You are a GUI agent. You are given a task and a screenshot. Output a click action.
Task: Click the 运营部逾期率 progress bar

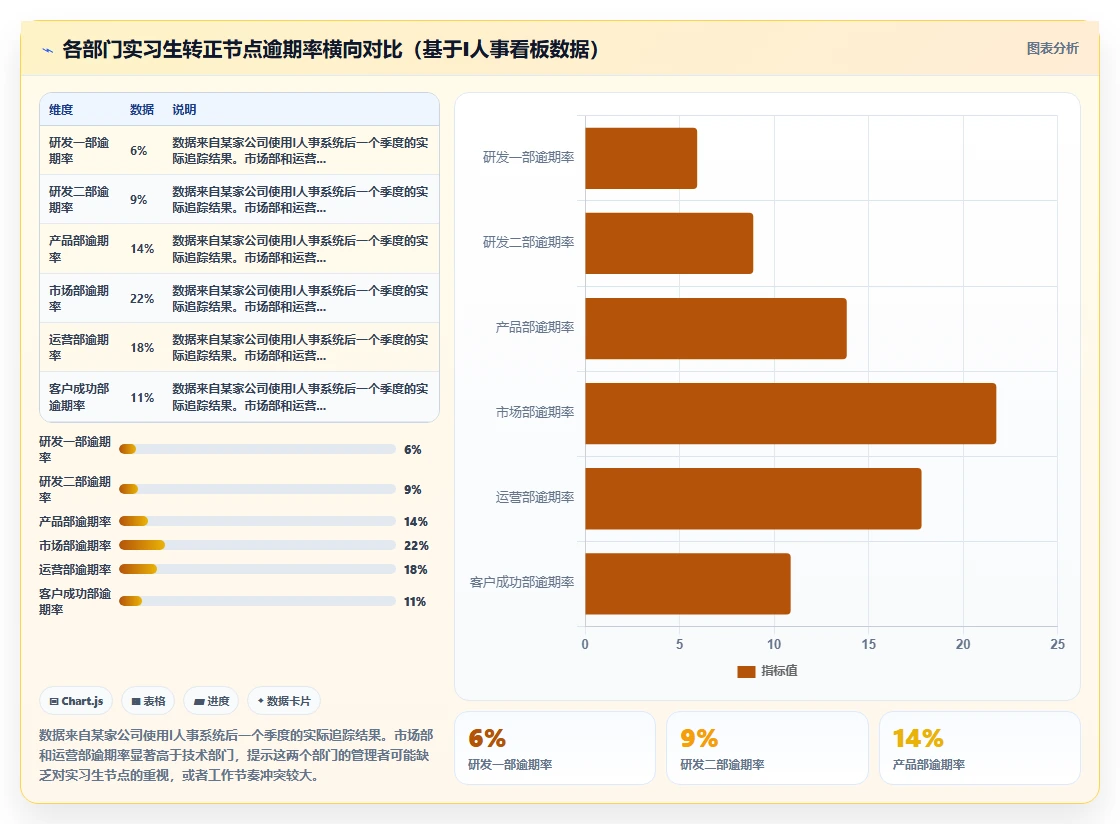(257, 569)
